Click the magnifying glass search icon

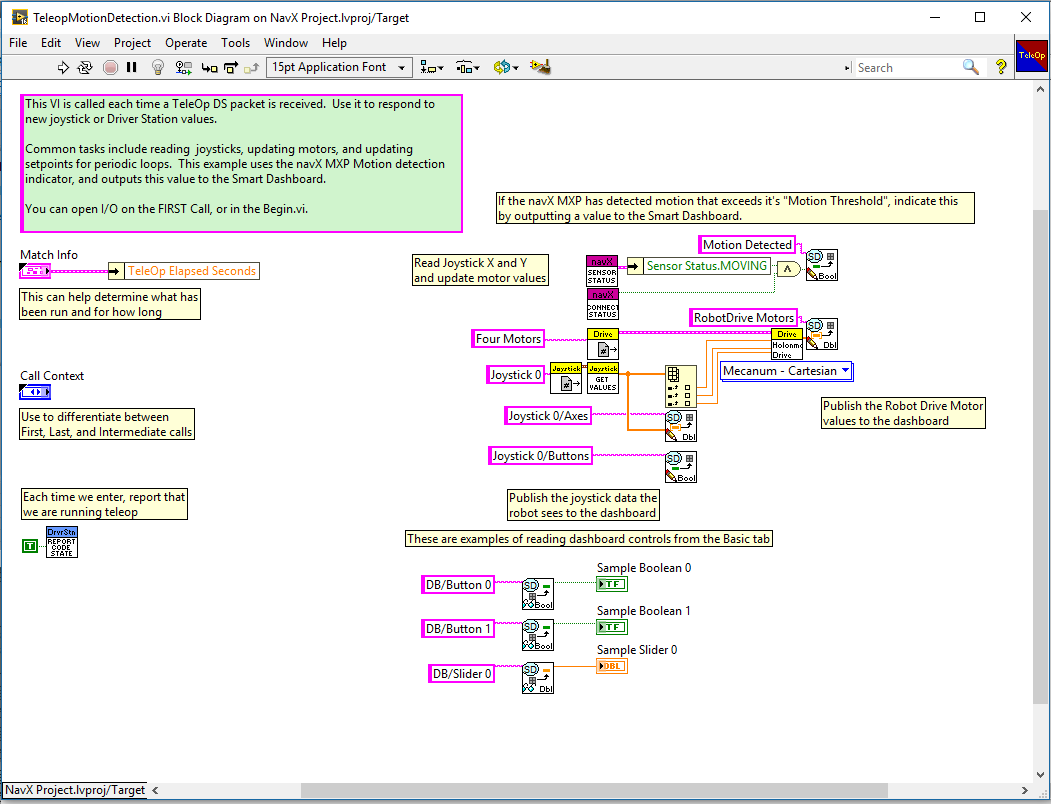click(971, 67)
